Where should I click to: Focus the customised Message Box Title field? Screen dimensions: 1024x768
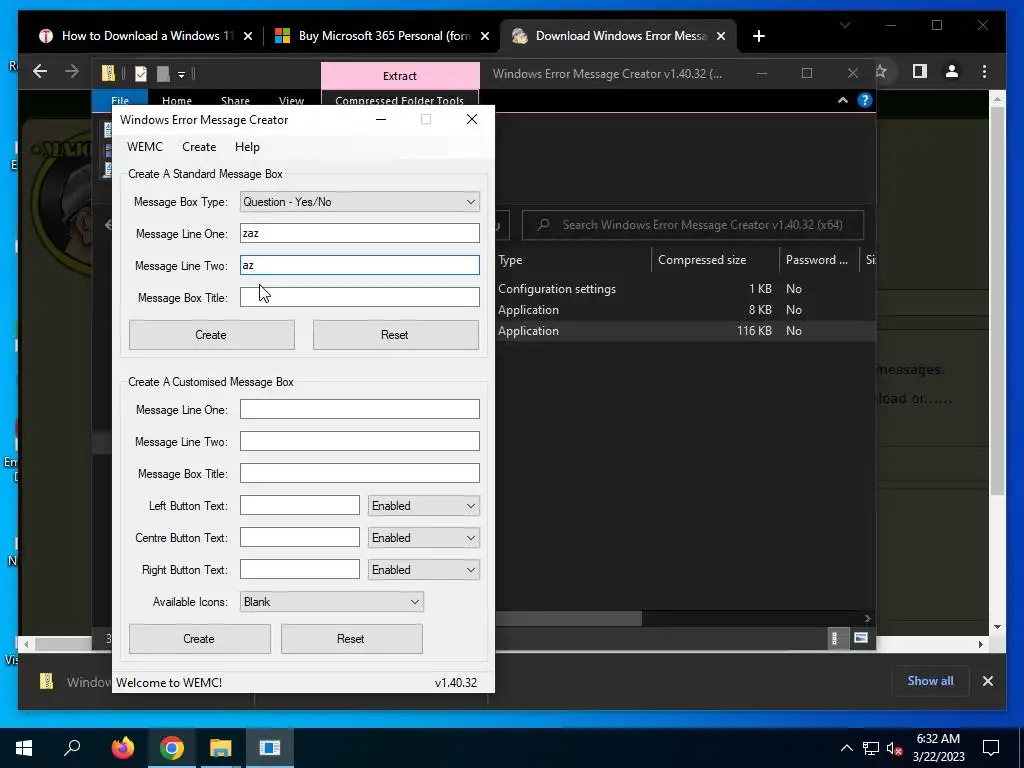coord(360,473)
